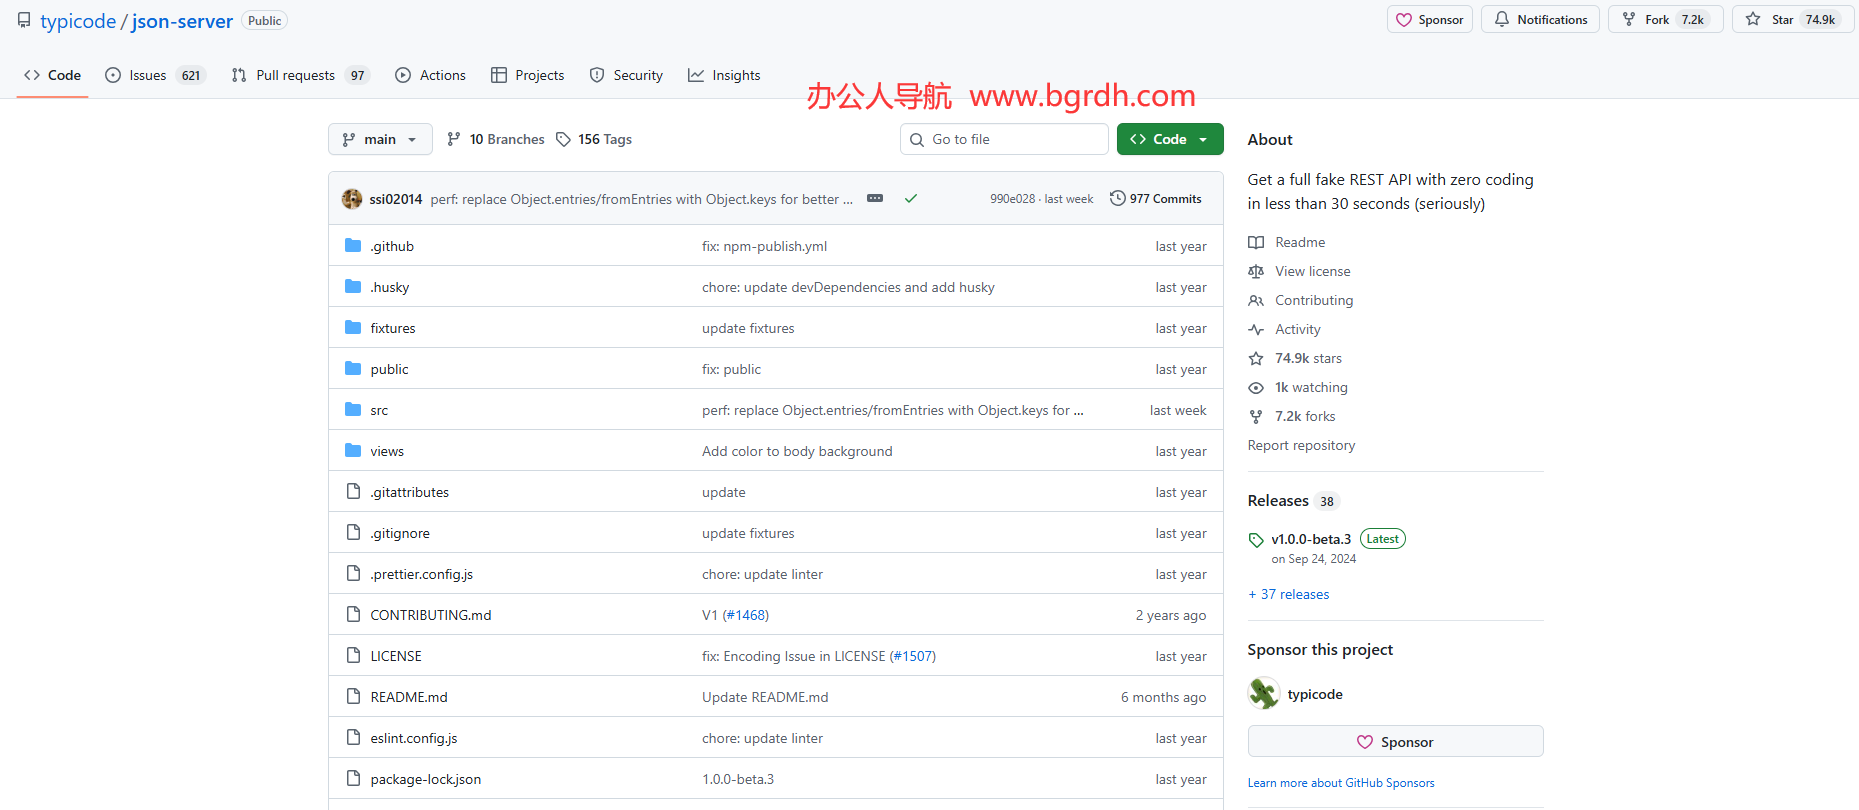Open the v1.0.0-beta.3 release tag
1859x810 pixels.
(1310, 539)
